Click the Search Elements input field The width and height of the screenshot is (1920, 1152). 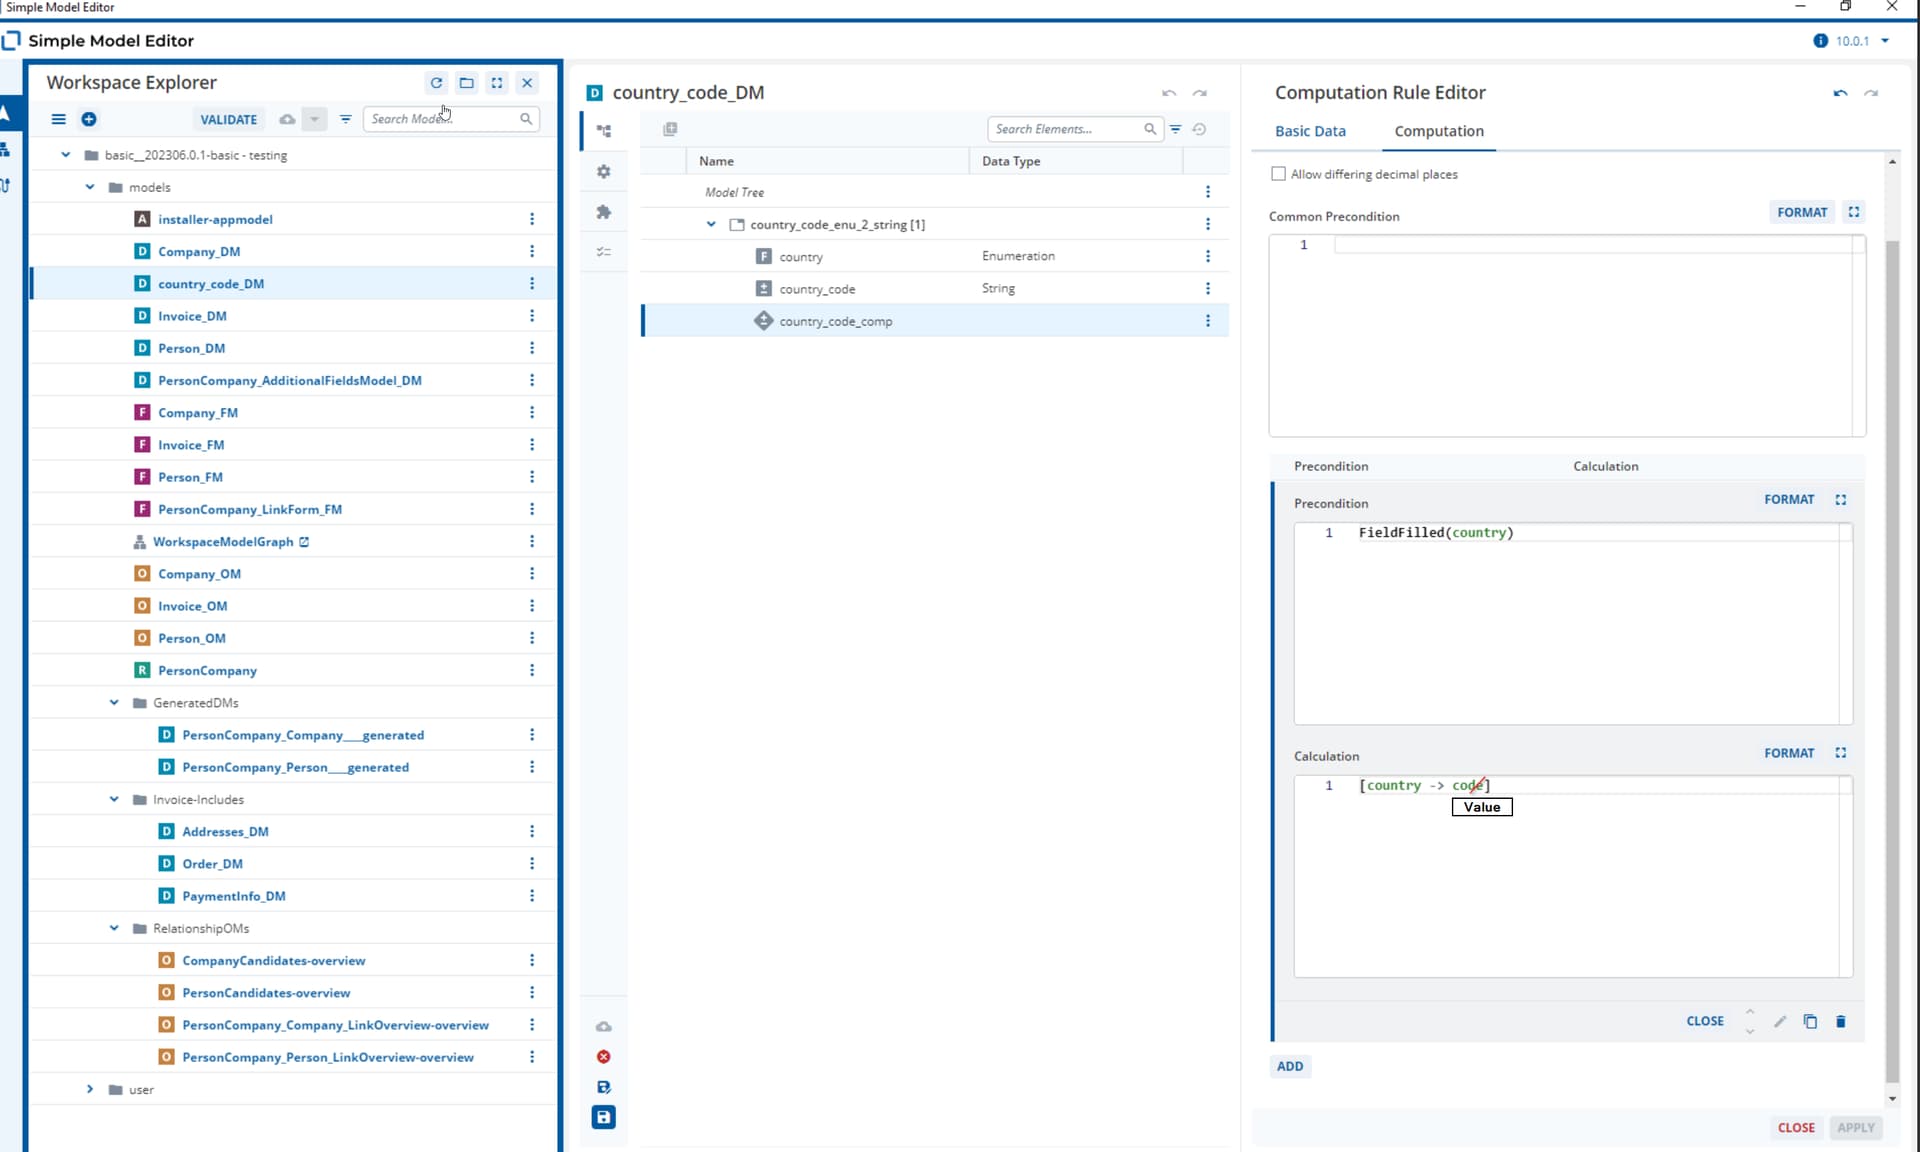coord(1066,129)
